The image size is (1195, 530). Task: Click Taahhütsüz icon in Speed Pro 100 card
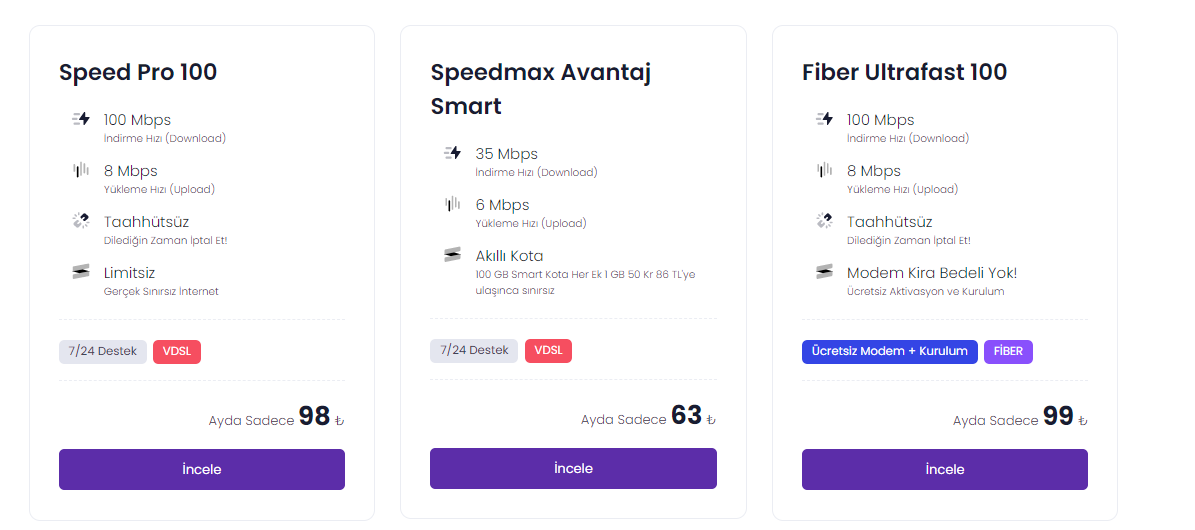point(81,221)
